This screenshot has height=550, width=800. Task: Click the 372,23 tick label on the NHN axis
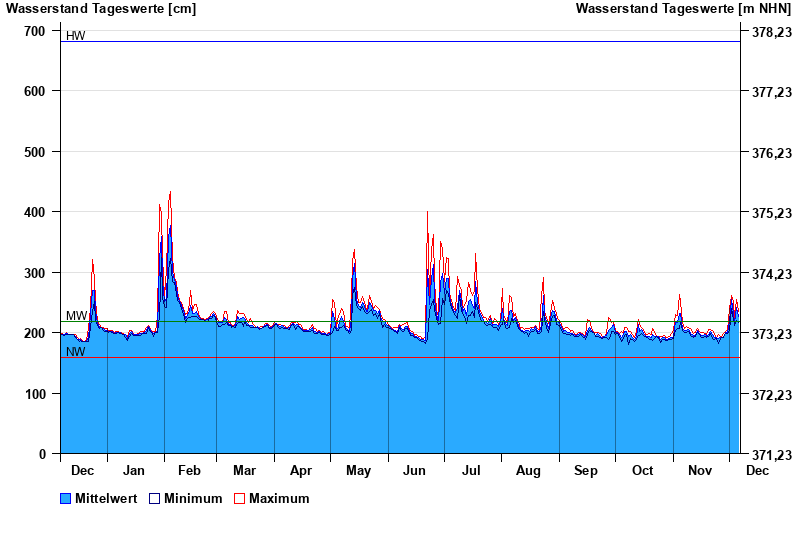(771, 394)
